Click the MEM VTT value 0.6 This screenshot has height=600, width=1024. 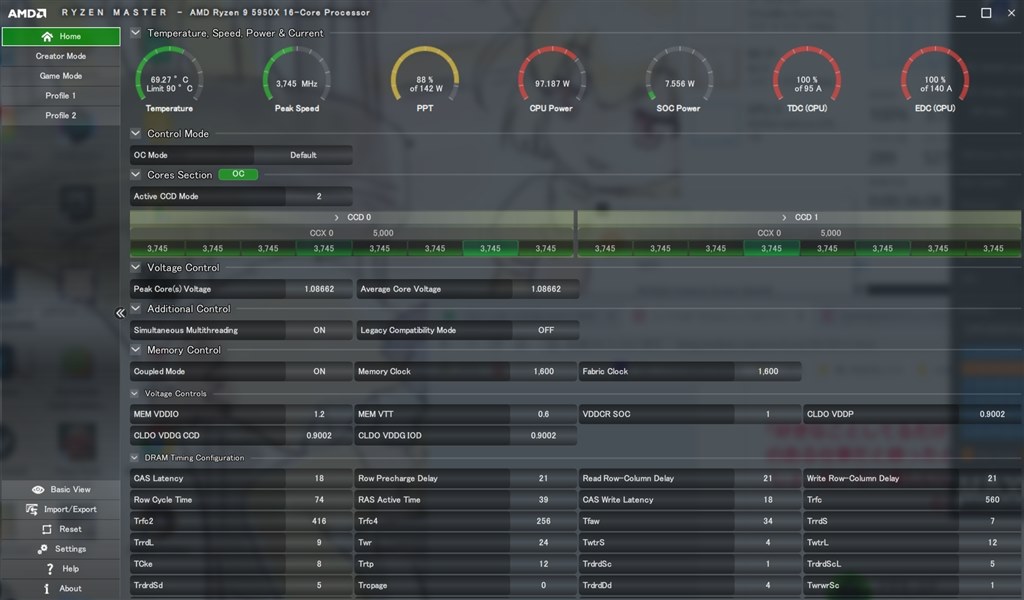point(543,414)
